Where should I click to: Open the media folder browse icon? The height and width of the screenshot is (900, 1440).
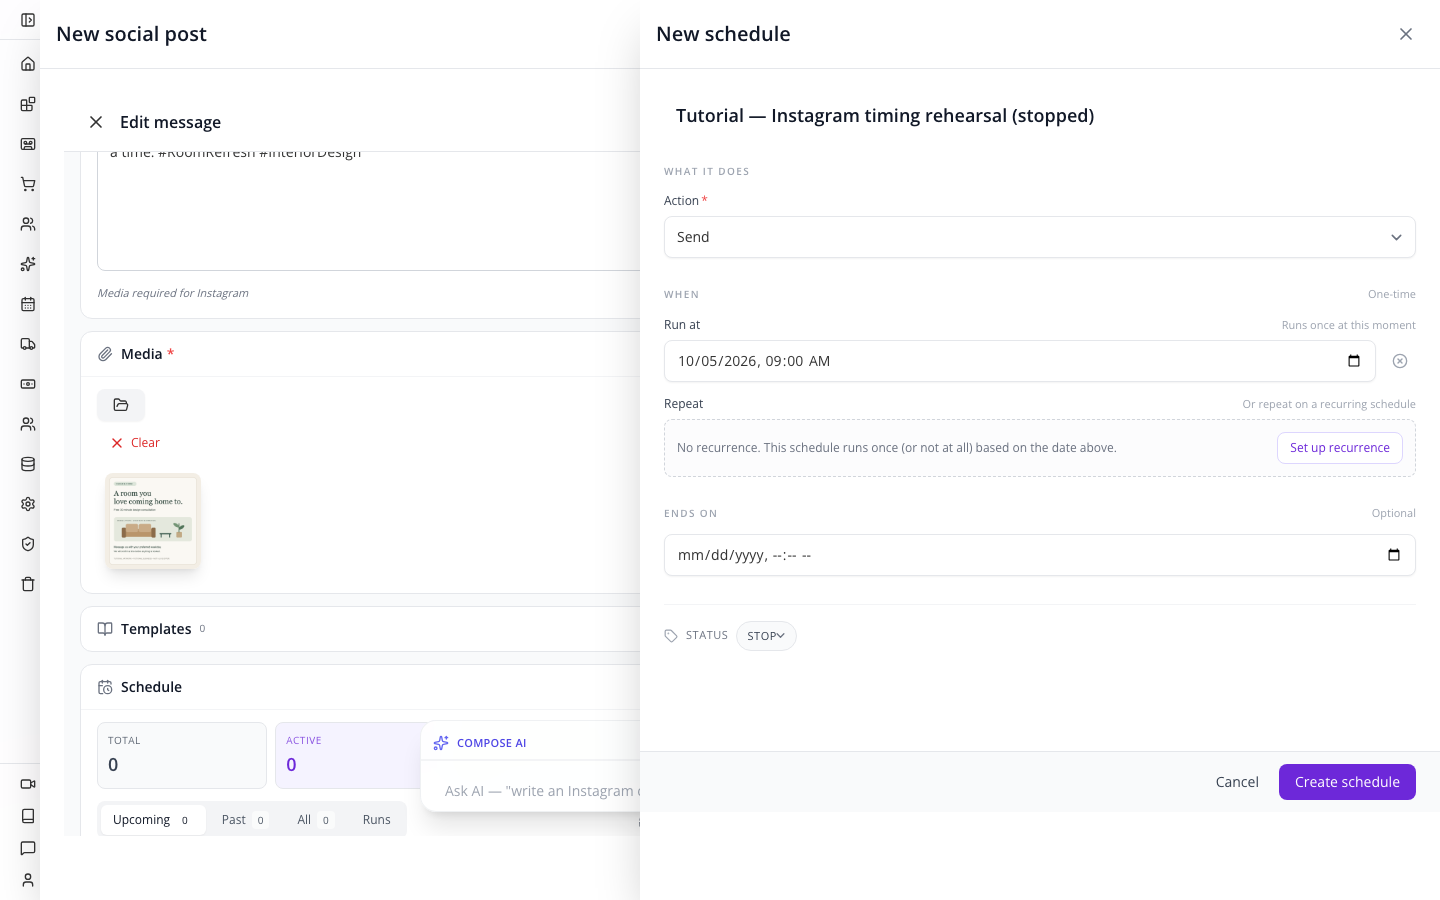121,405
